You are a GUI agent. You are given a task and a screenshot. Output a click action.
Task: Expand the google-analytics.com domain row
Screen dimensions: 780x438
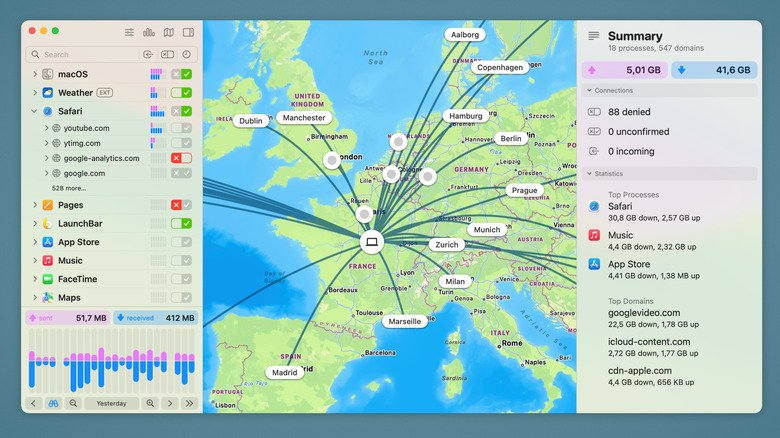(x=46, y=158)
